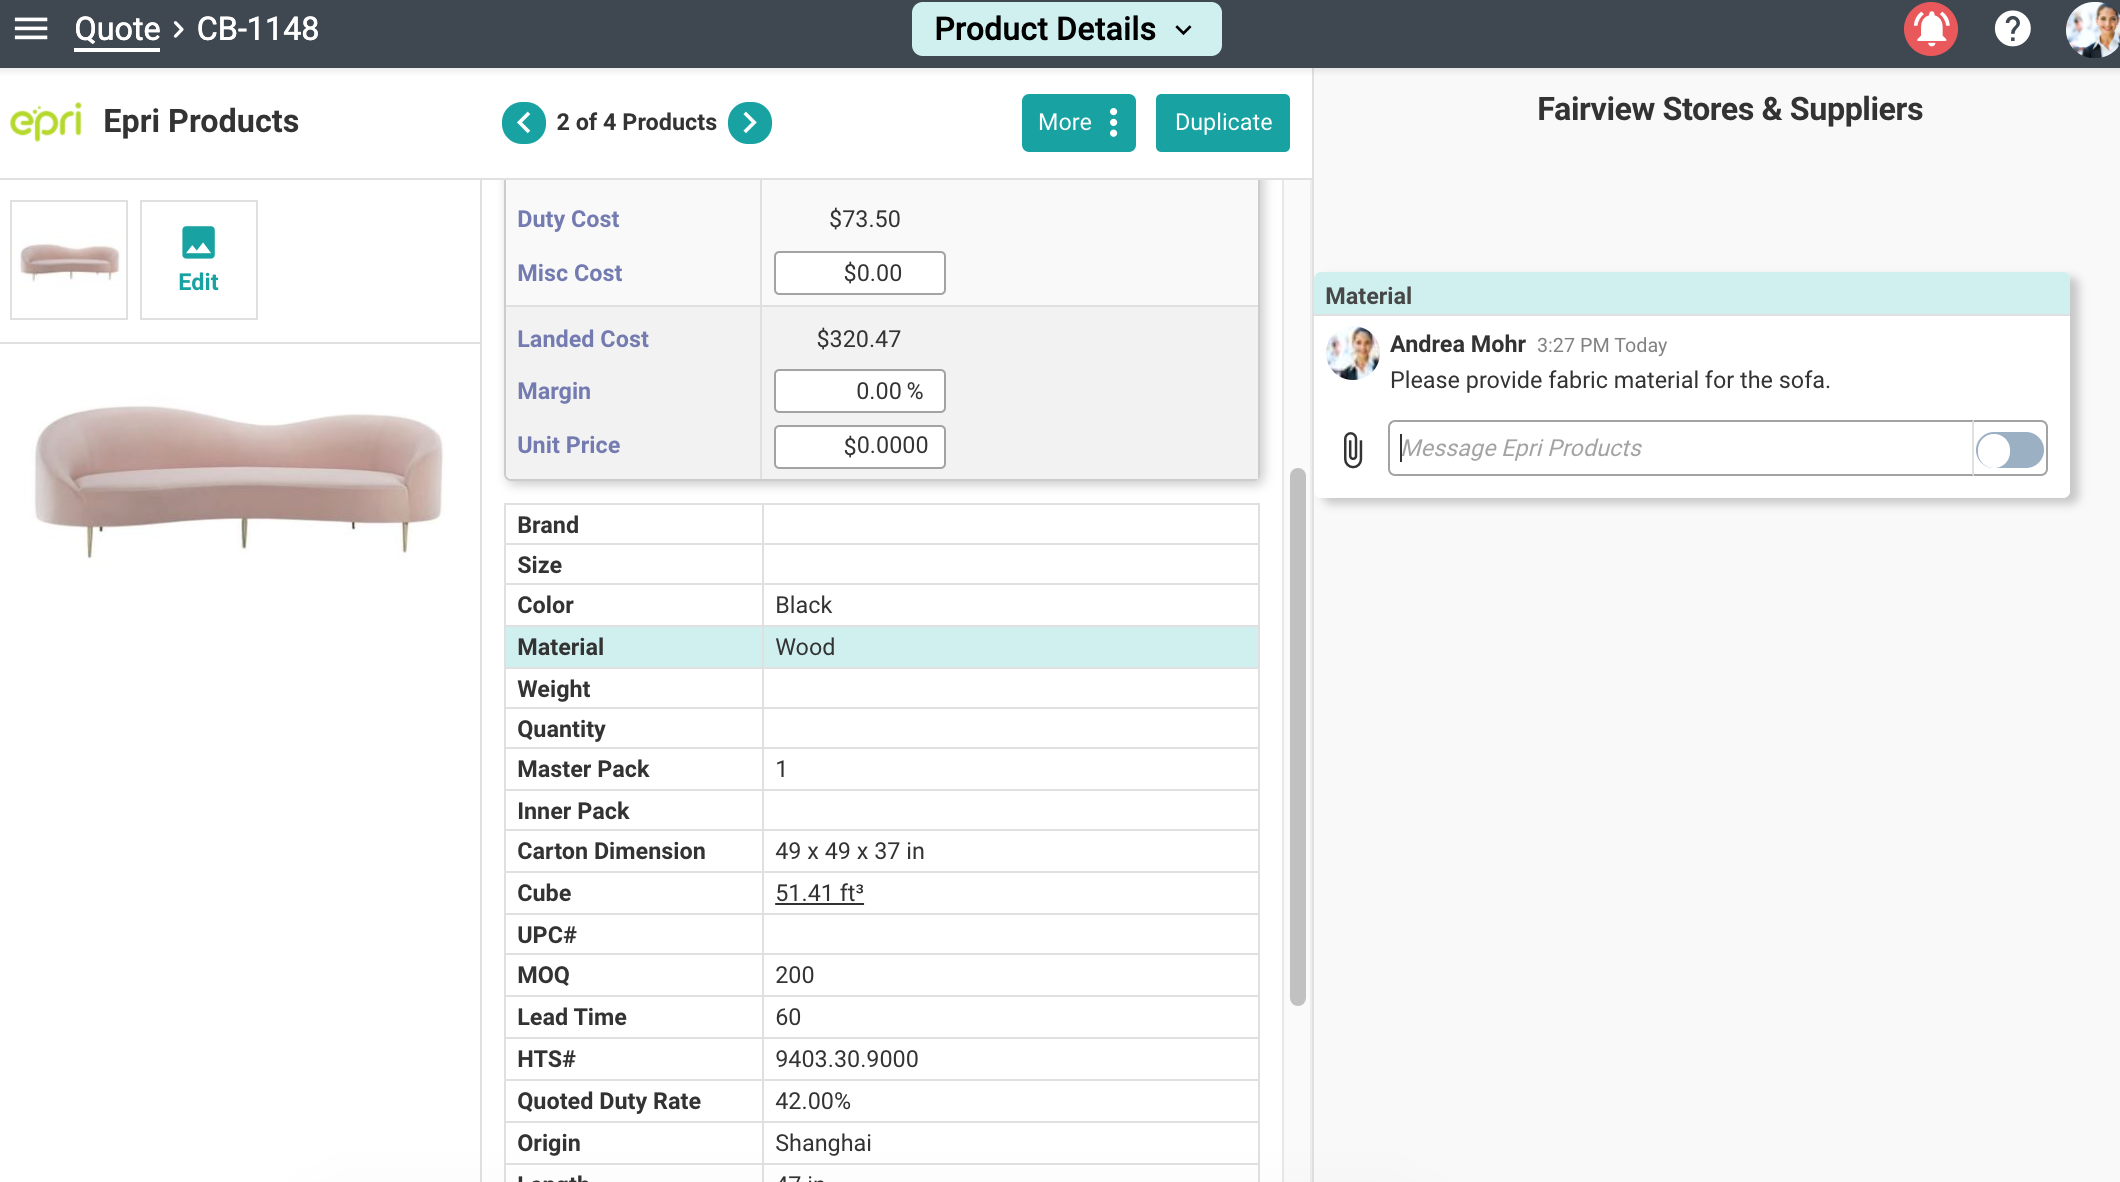Image resolution: width=2120 pixels, height=1182 pixels.
Task: Click the vertical scrollbar handle
Action: click(x=1297, y=735)
